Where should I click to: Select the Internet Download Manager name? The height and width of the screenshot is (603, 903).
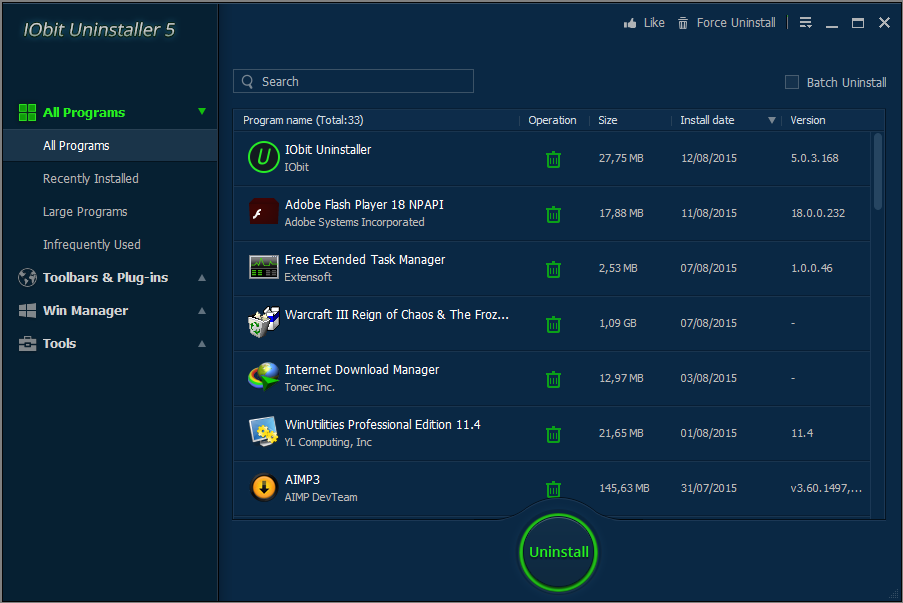point(362,370)
